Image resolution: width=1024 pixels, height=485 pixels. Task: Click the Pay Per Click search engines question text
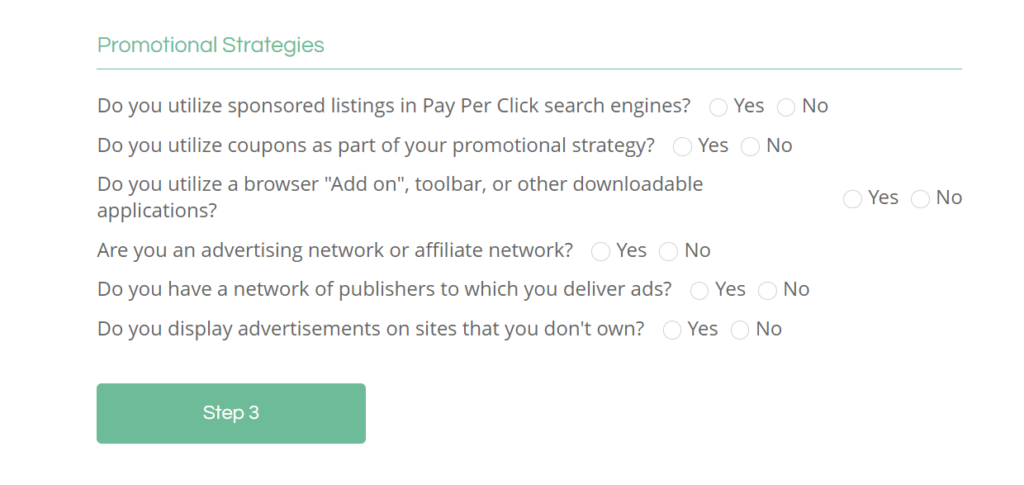394,106
